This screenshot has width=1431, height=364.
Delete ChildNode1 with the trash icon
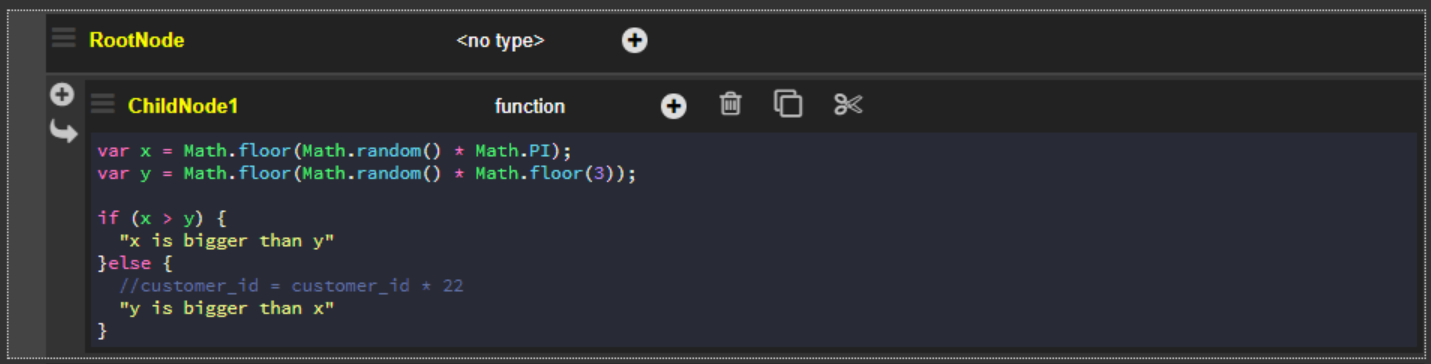[x=731, y=103]
